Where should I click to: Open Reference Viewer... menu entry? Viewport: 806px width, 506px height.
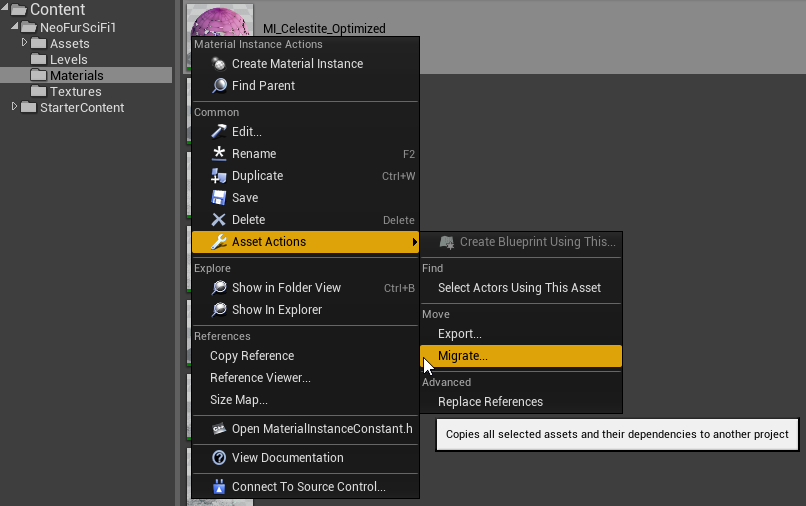click(x=260, y=378)
